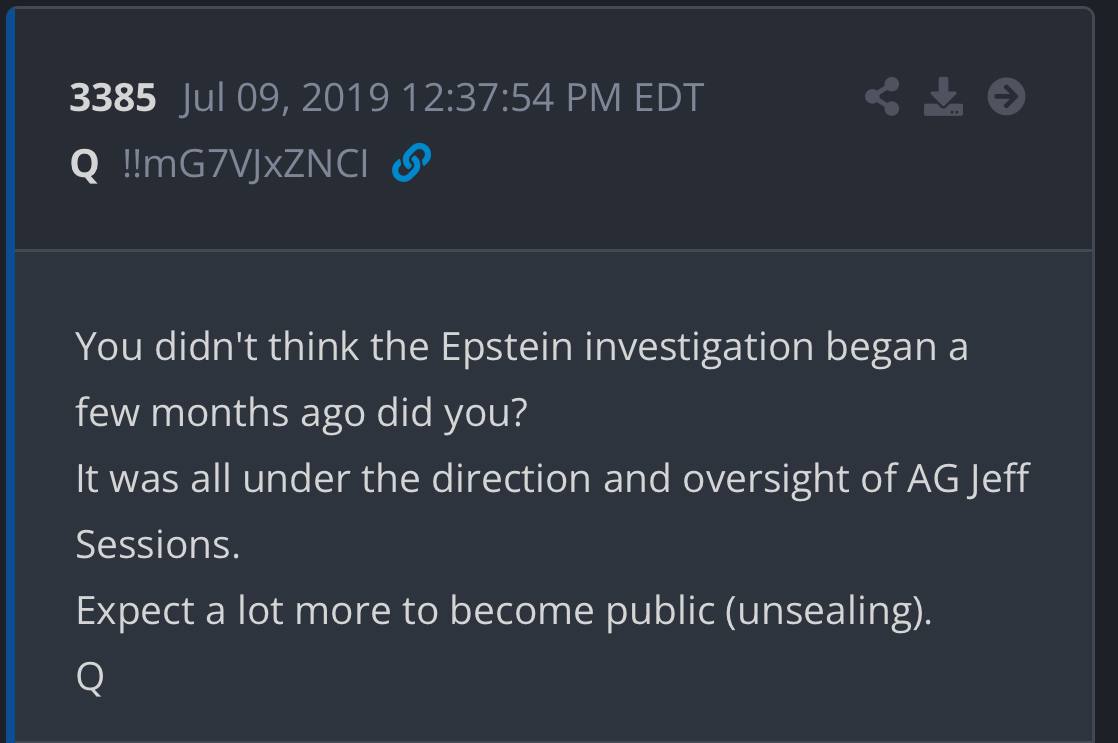Click the word '(unsealing)' in the post
Viewport: 1118px width, 743px height.
click(x=829, y=611)
